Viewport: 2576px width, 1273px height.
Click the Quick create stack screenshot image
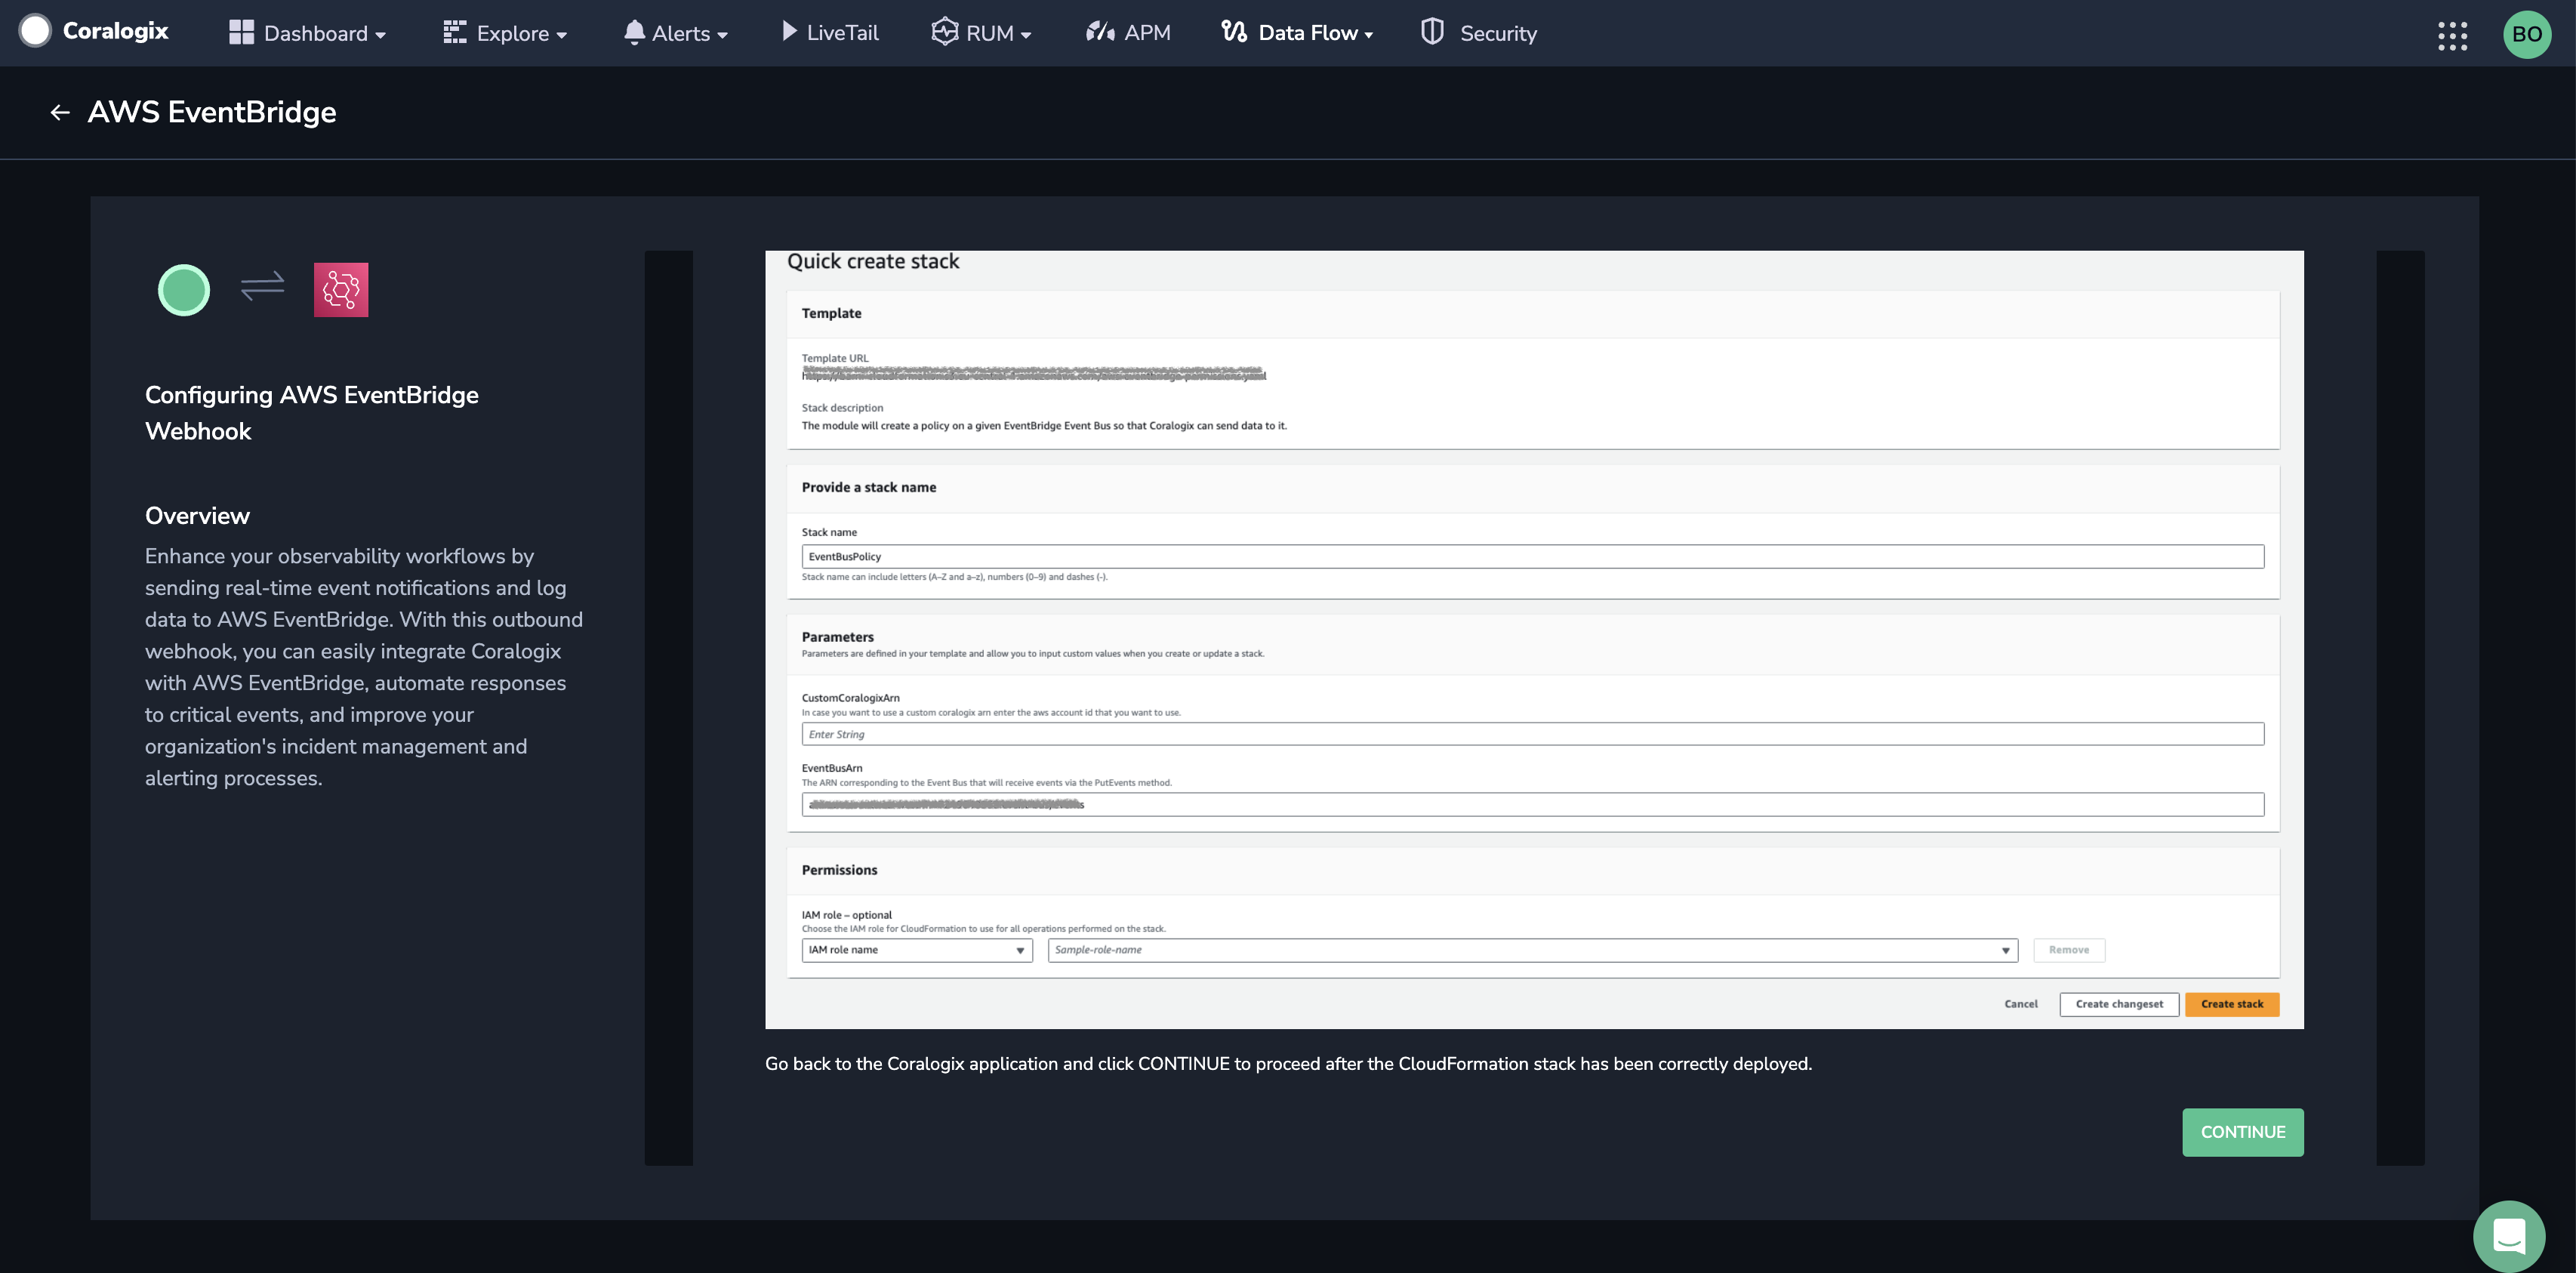[x=1534, y=640]
